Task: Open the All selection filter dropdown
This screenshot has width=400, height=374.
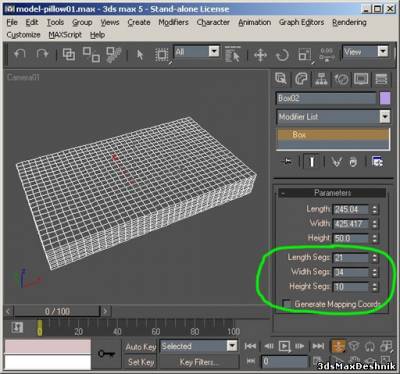Action: click(x=214, y=51)
